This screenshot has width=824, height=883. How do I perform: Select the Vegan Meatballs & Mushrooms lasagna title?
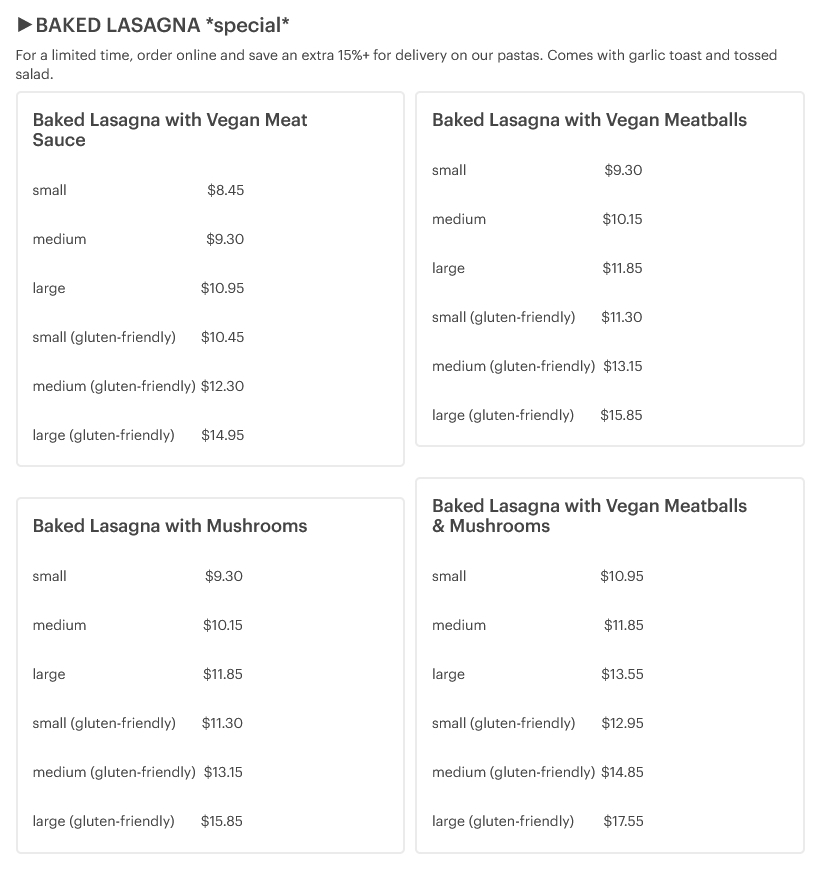click(589, 516)
